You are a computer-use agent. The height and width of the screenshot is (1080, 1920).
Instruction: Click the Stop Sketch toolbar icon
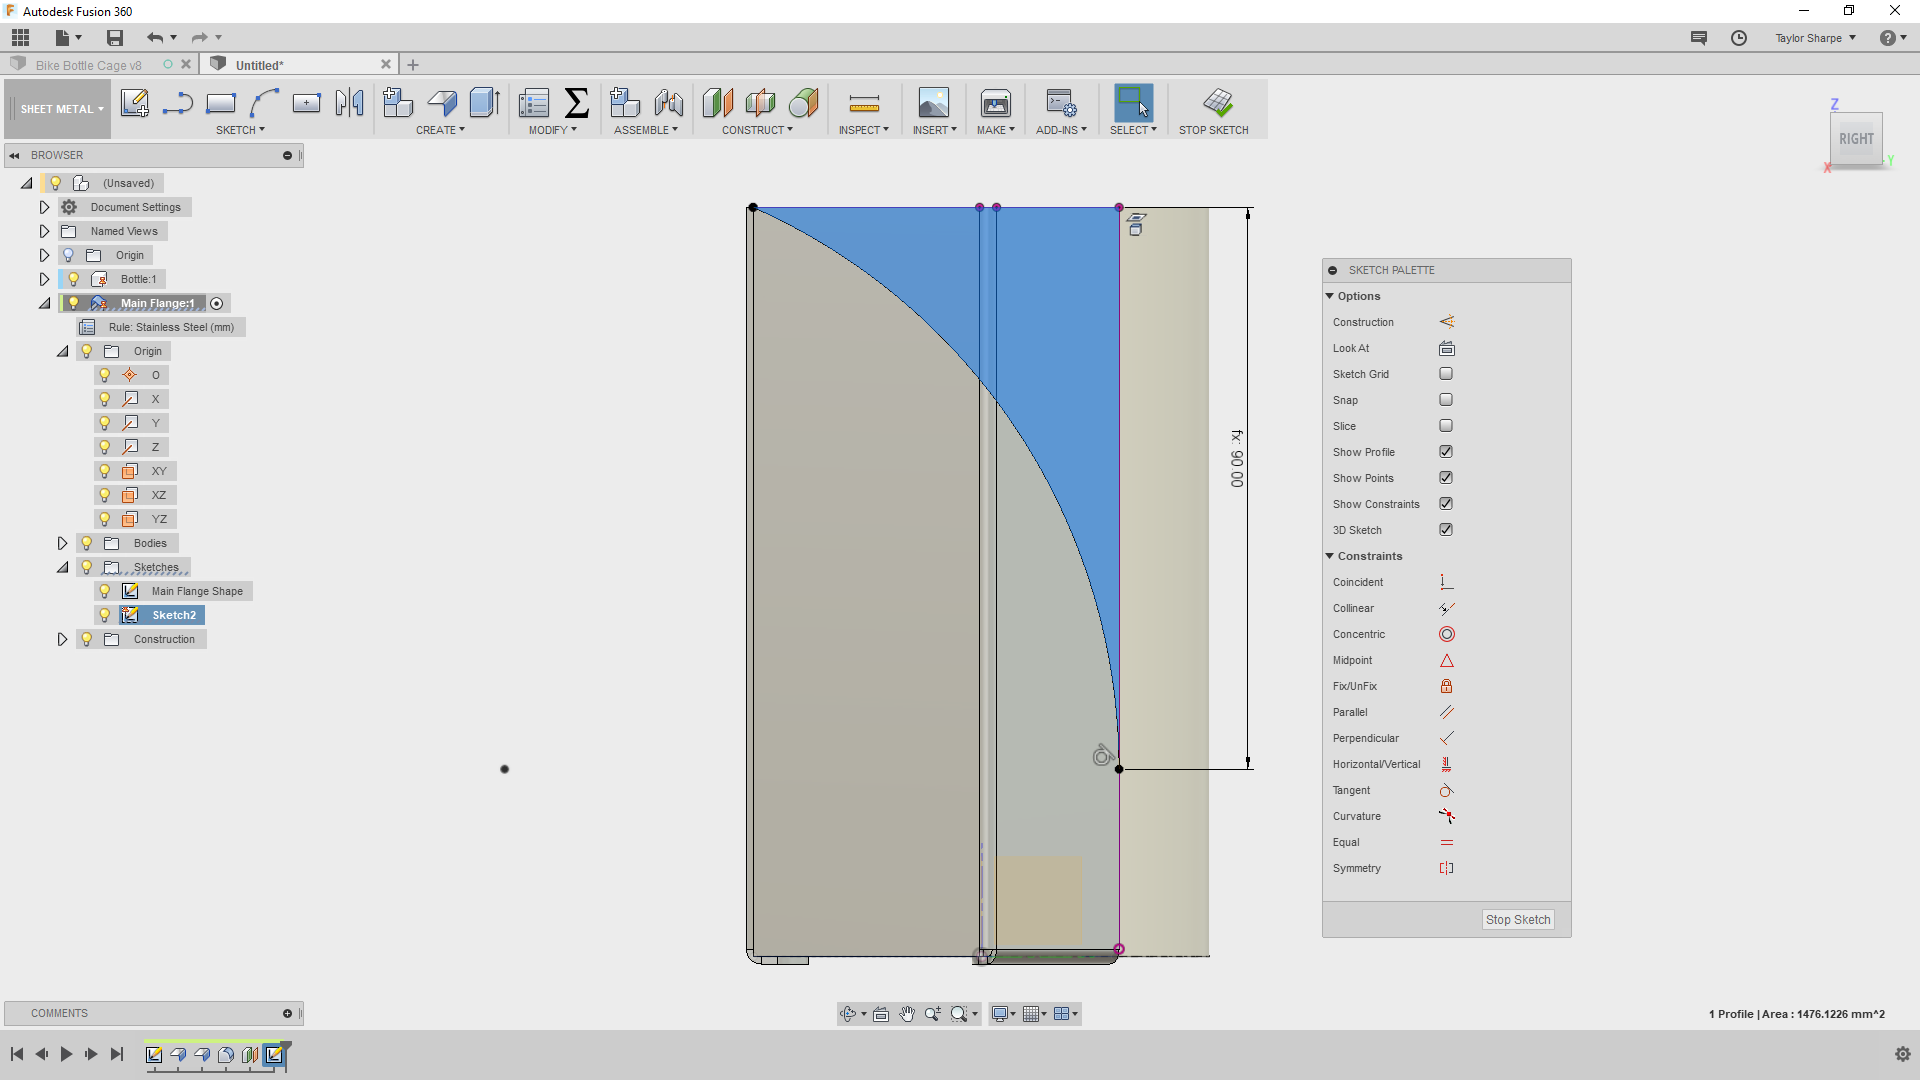pyautogui.click(x=1217, y=103)
